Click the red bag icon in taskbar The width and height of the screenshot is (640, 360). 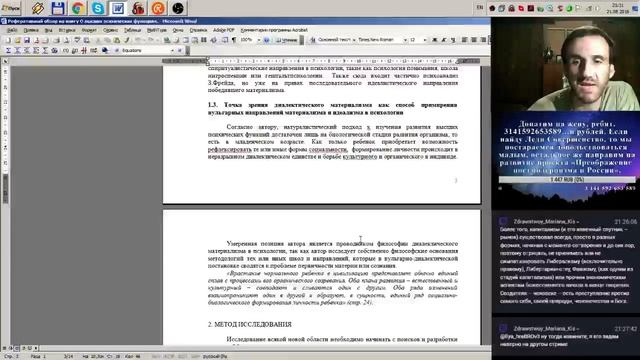click(138, 8)
